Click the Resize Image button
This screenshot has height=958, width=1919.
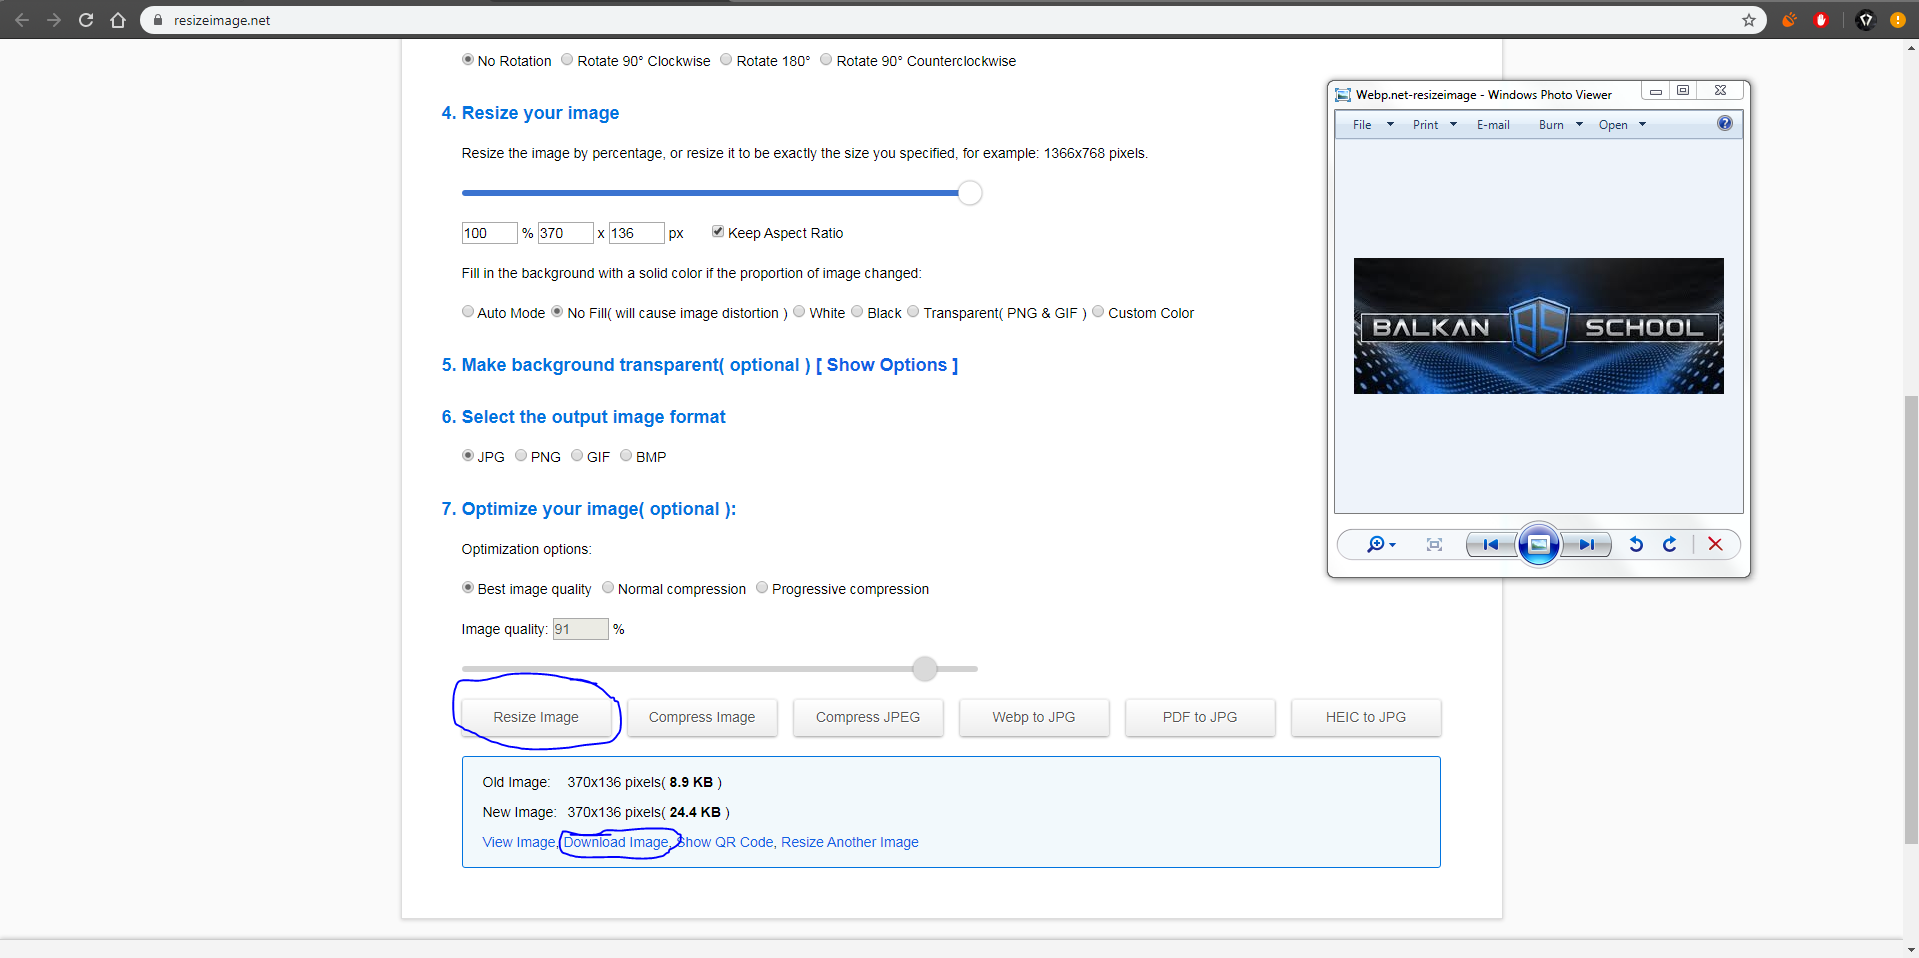pyautogui.click(x=536, y=717)
